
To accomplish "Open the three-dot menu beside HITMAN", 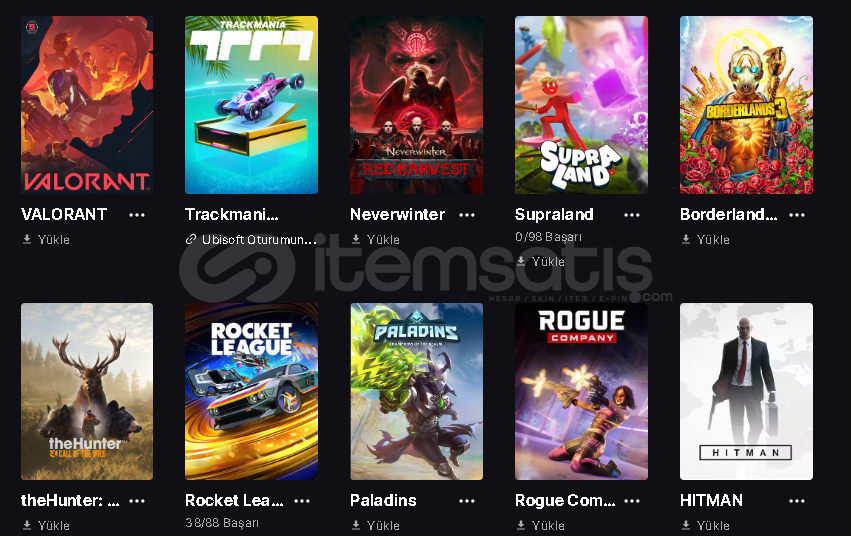I will tap(797, 501).
